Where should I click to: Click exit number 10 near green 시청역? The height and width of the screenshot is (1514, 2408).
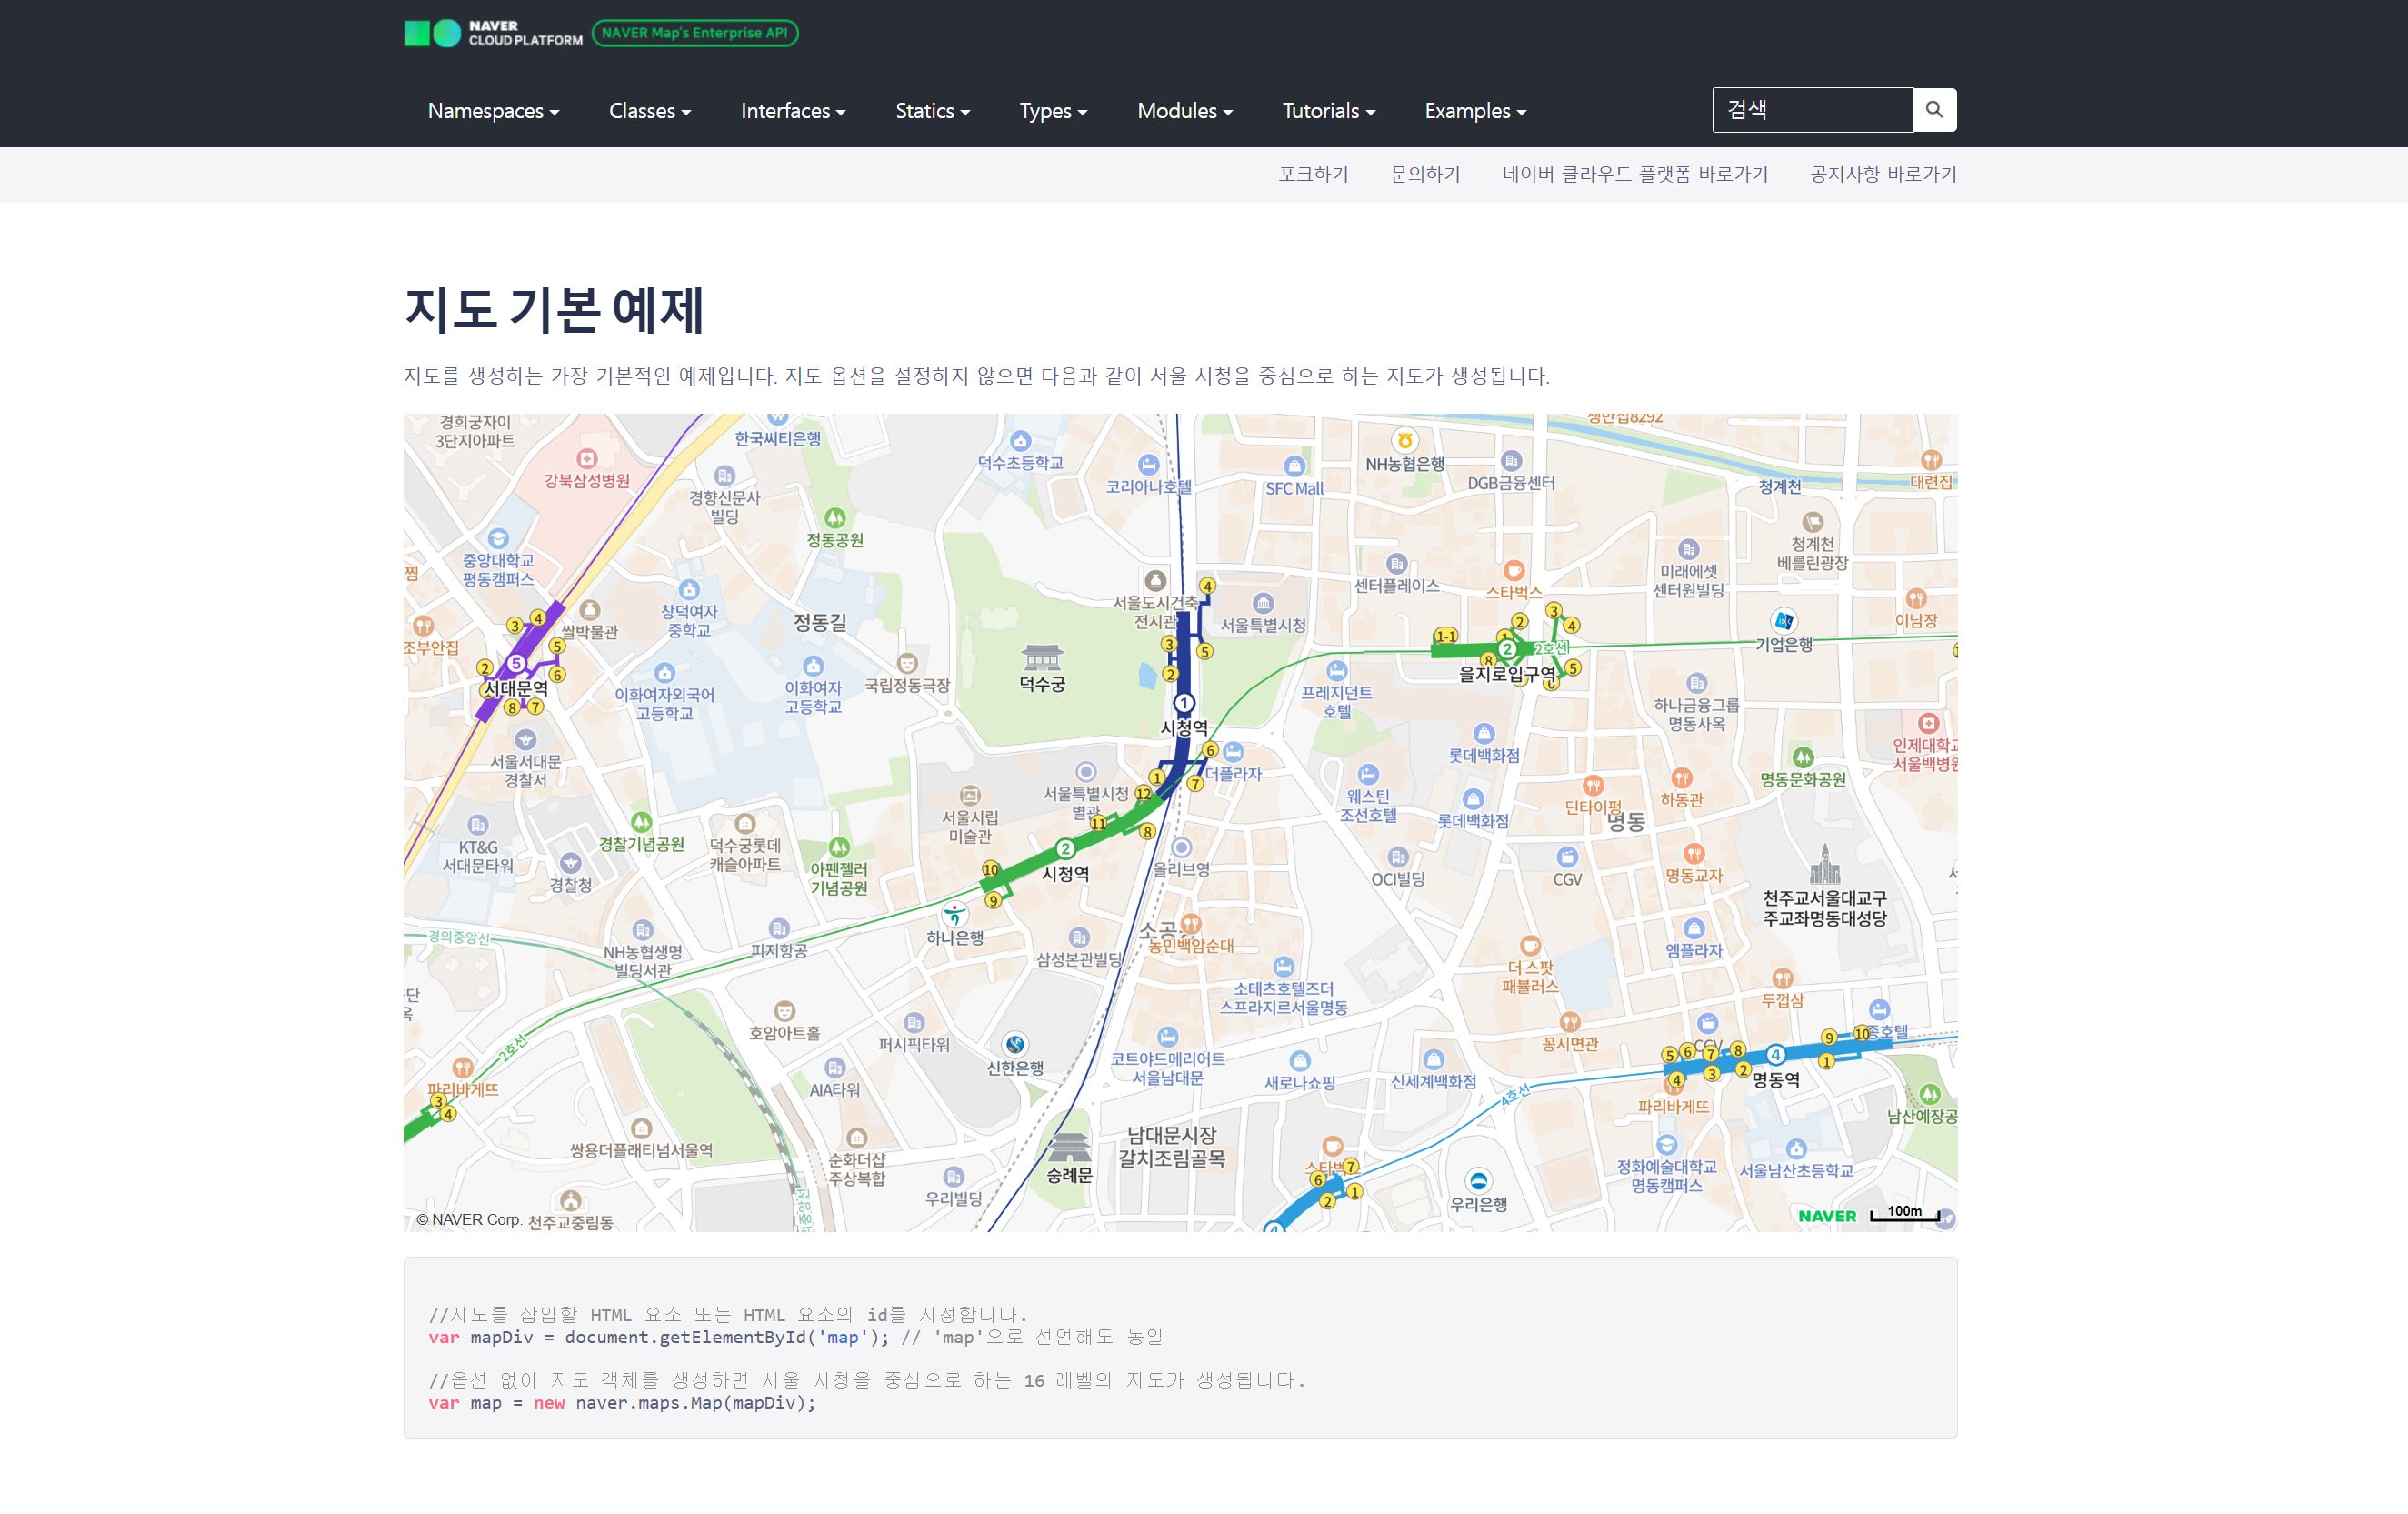coord(990,869)
